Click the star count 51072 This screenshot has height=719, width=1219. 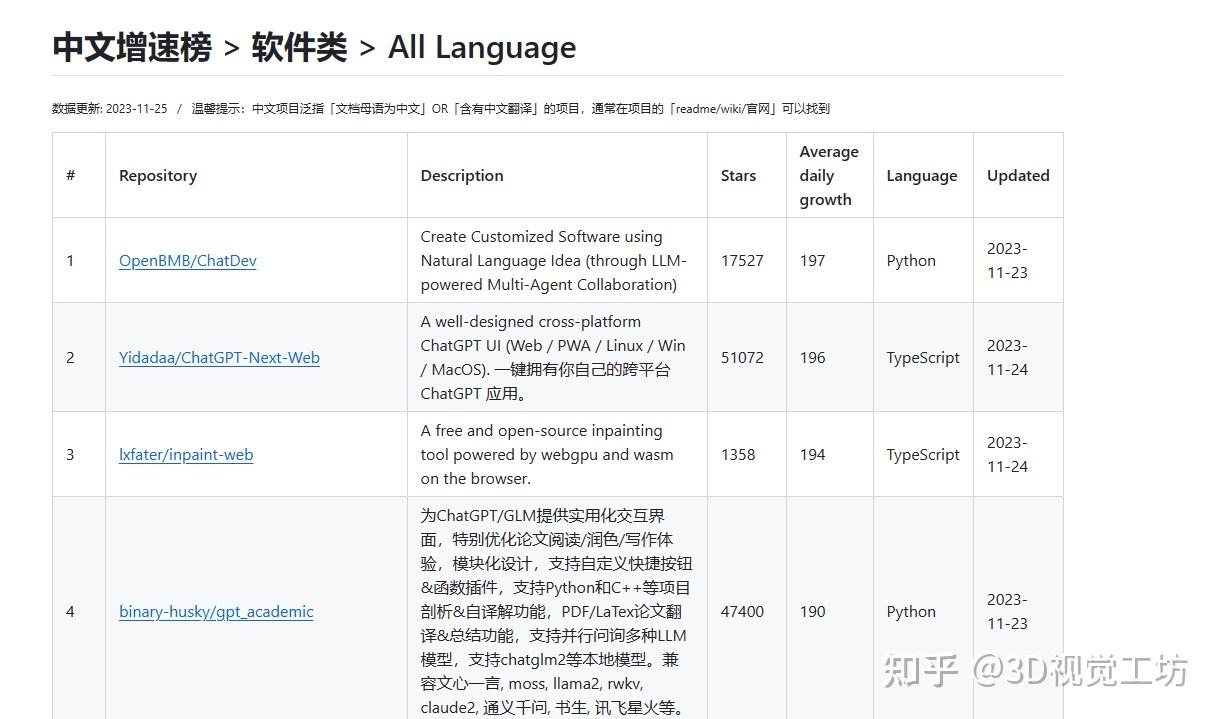pos(742,357)
